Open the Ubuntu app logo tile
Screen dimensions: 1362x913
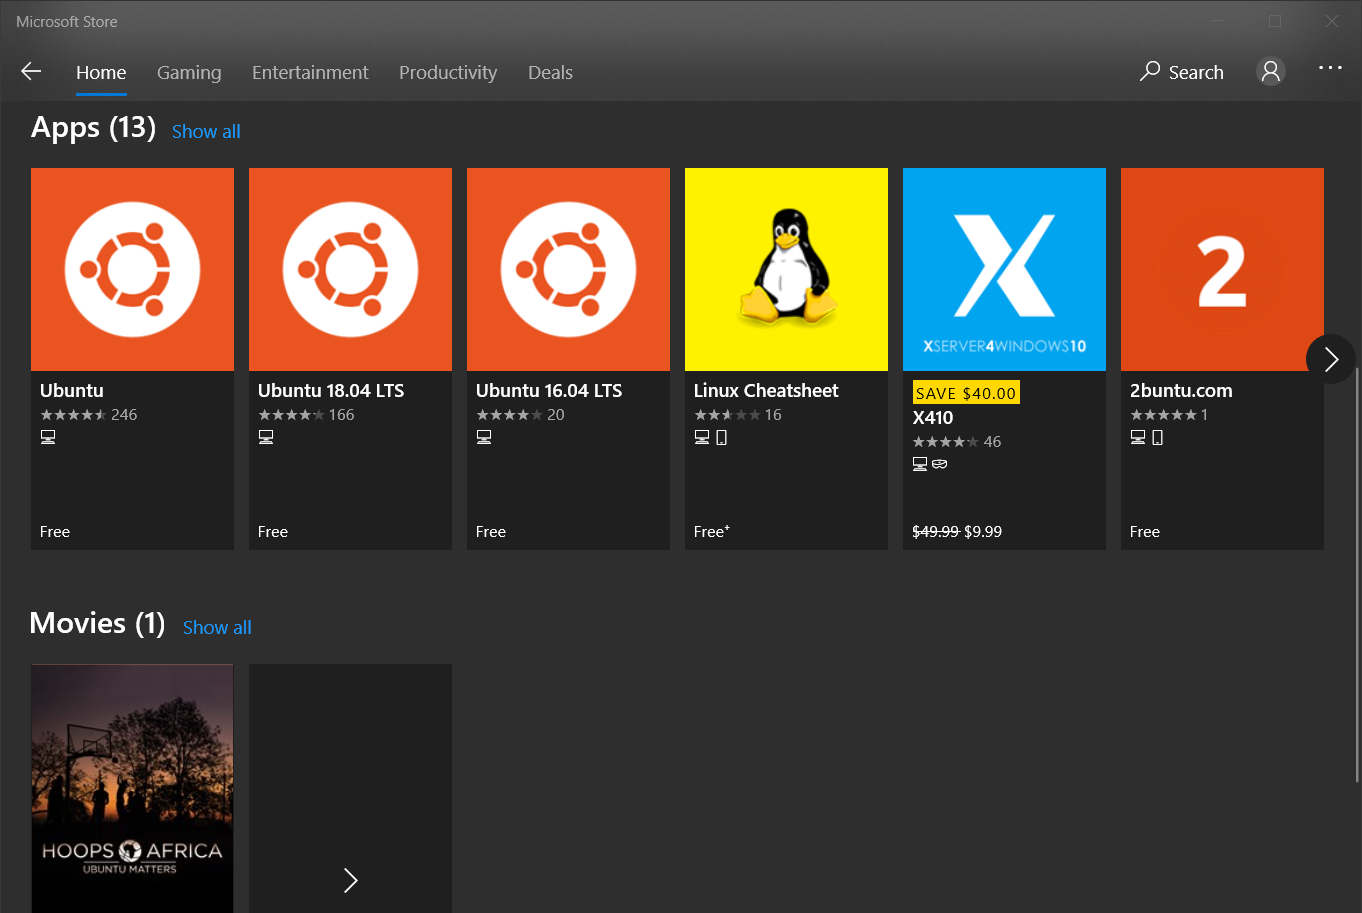point(132,269)
